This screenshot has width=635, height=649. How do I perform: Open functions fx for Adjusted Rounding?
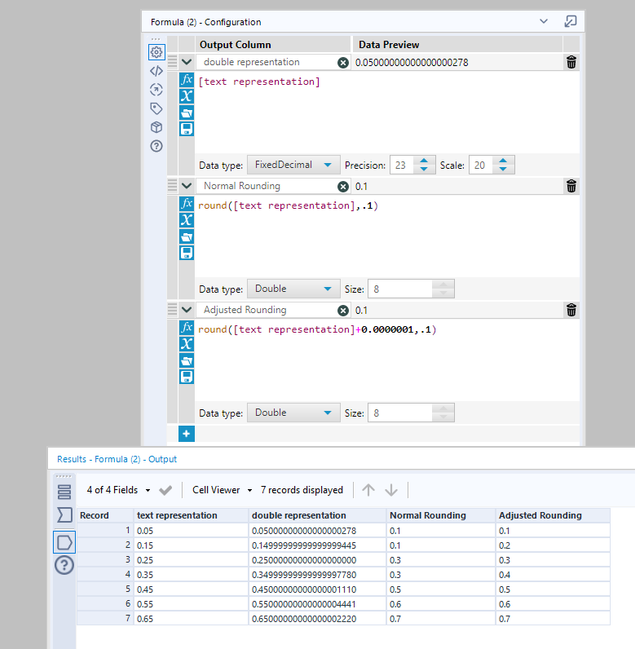187,327
